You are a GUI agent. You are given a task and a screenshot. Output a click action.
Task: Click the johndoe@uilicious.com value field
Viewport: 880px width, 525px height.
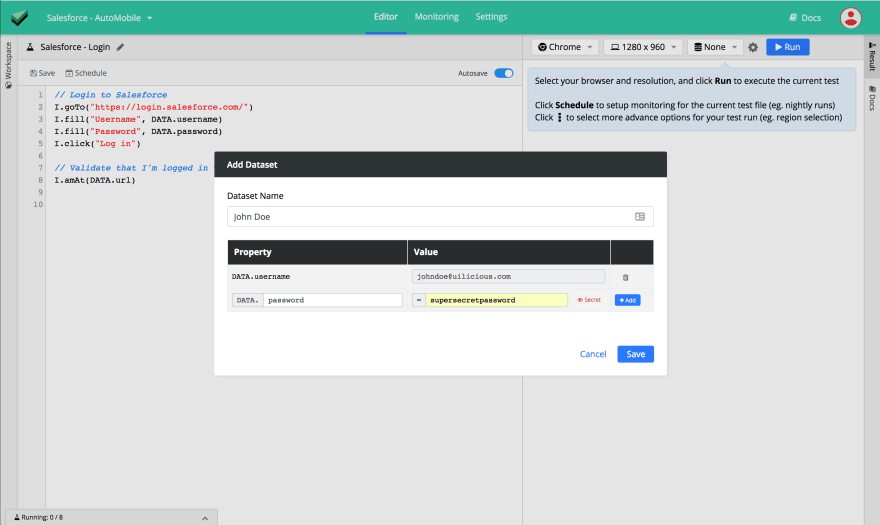click(508, 276)
